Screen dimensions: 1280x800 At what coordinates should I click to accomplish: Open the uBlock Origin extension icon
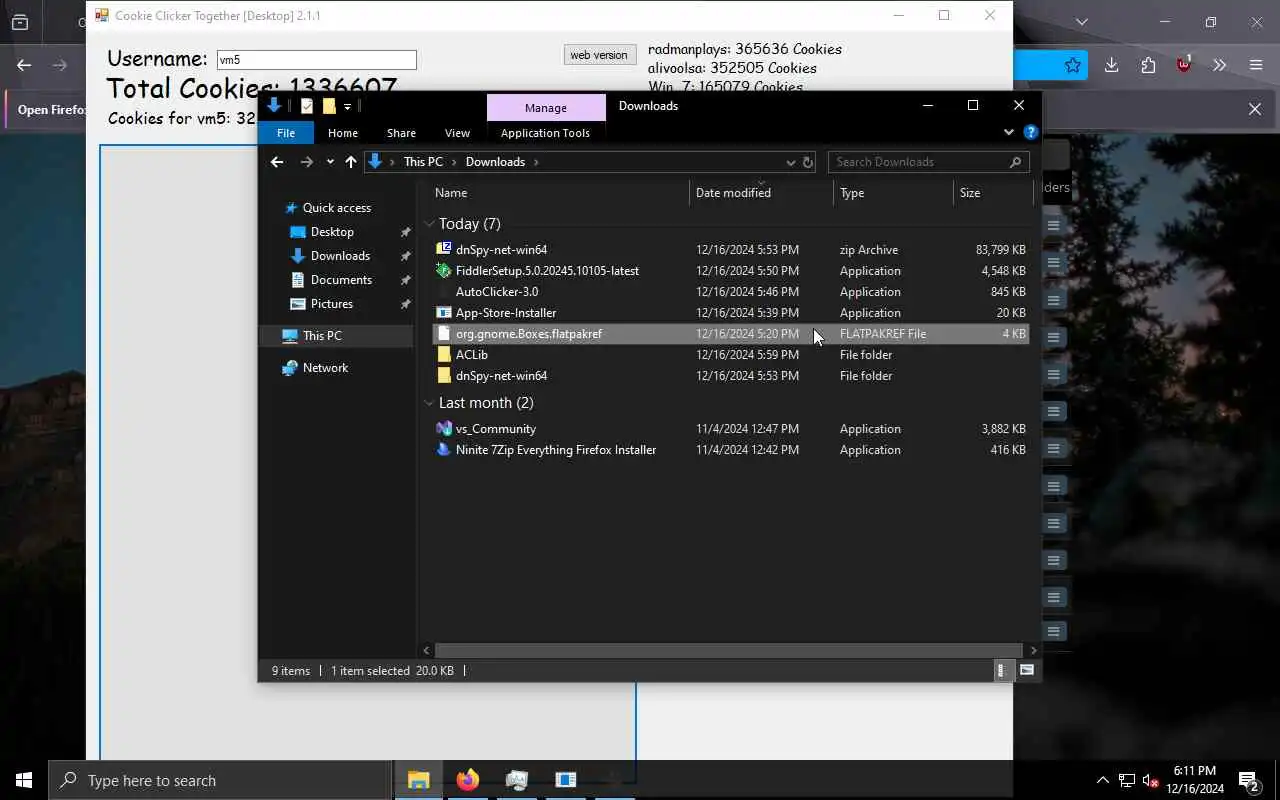[1184, 65]
